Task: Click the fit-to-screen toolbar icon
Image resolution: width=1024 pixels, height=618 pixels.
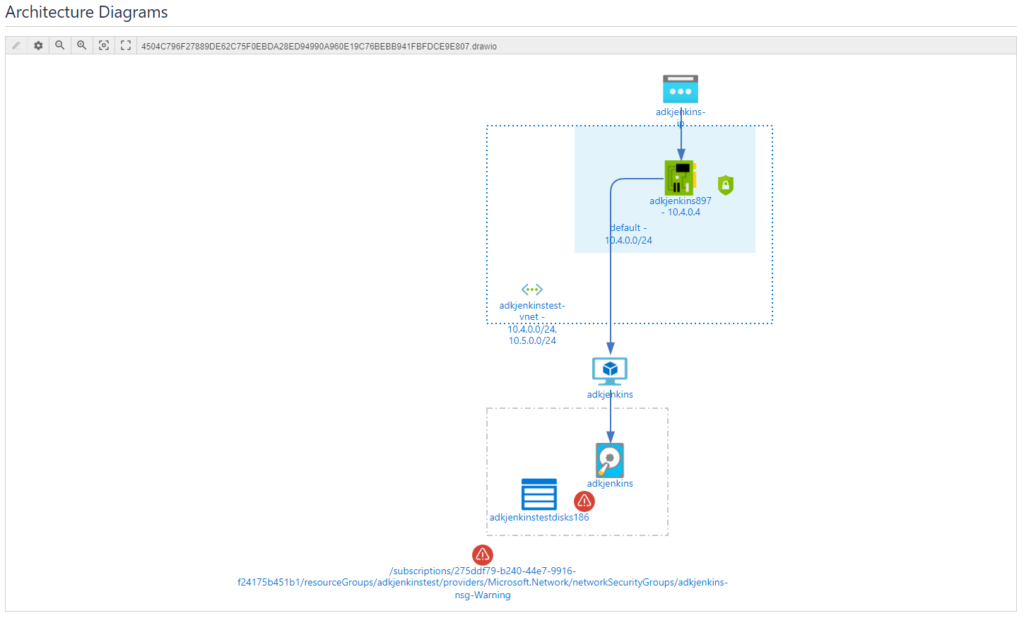Action: click(104, 45)
